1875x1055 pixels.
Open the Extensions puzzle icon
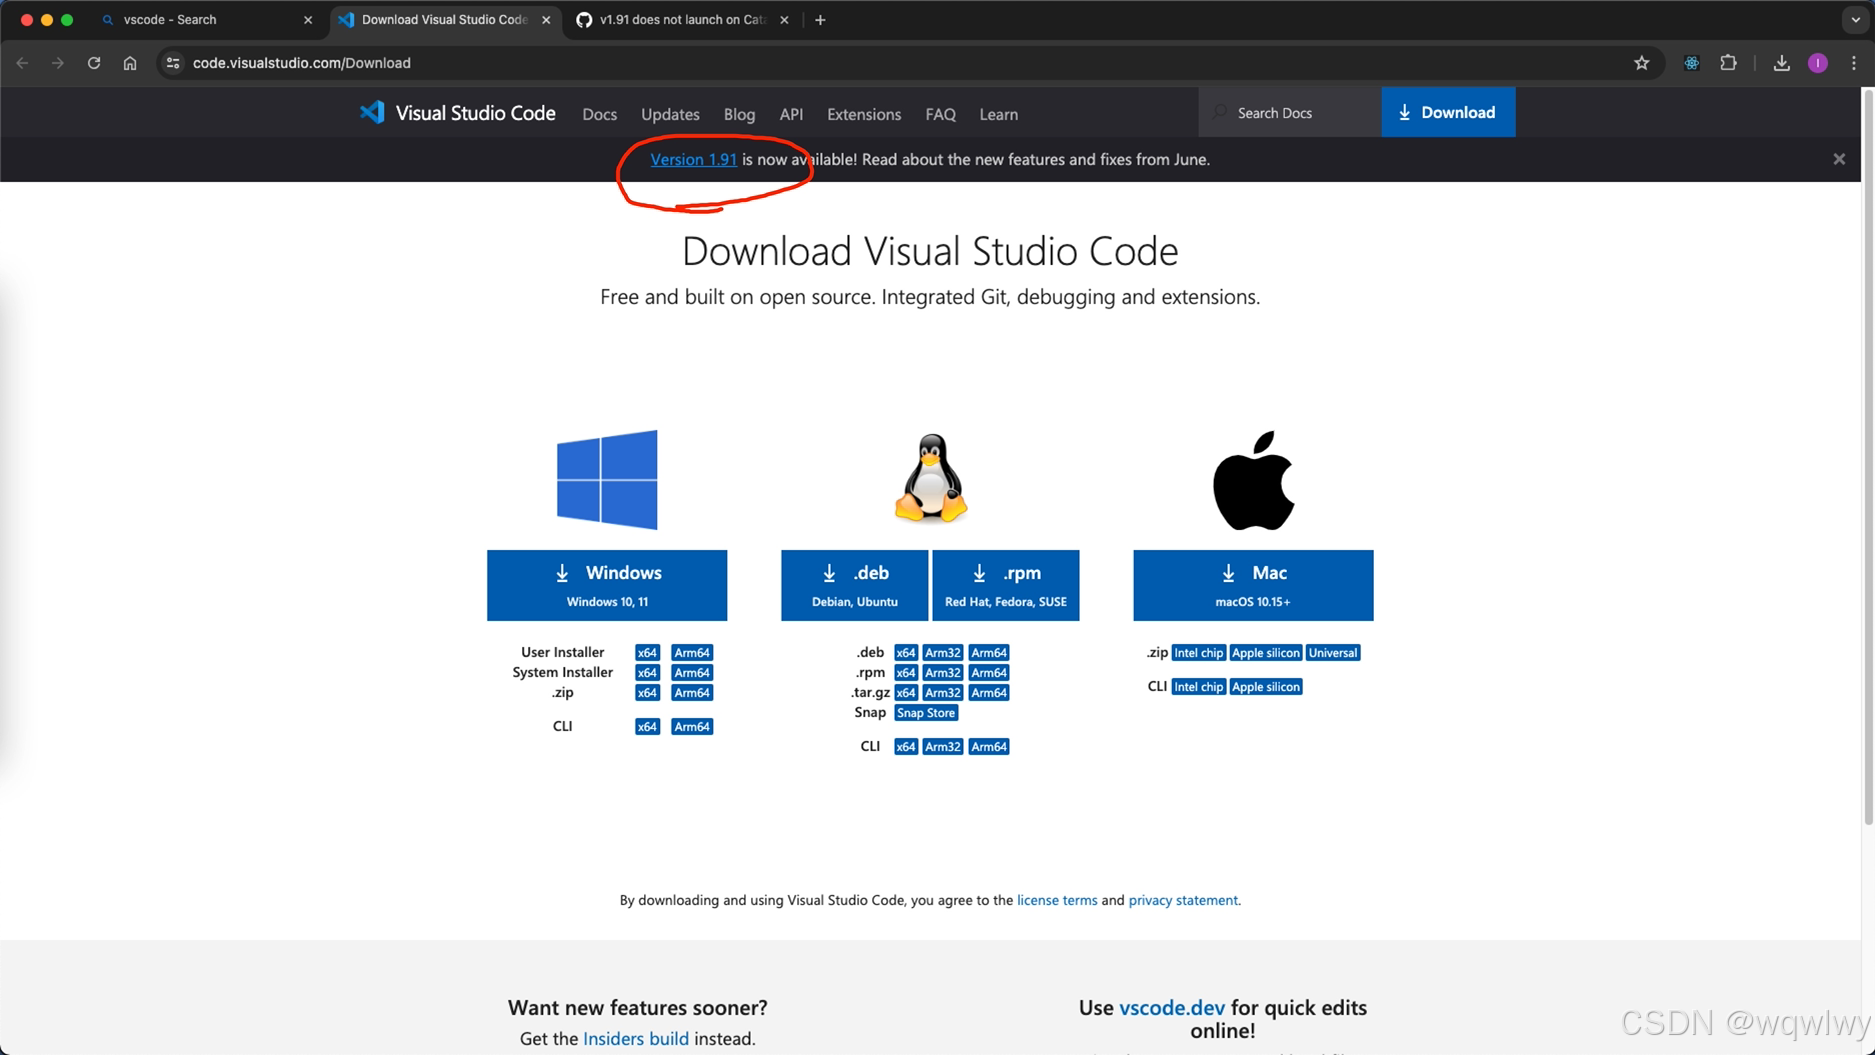click(1728, 63)
